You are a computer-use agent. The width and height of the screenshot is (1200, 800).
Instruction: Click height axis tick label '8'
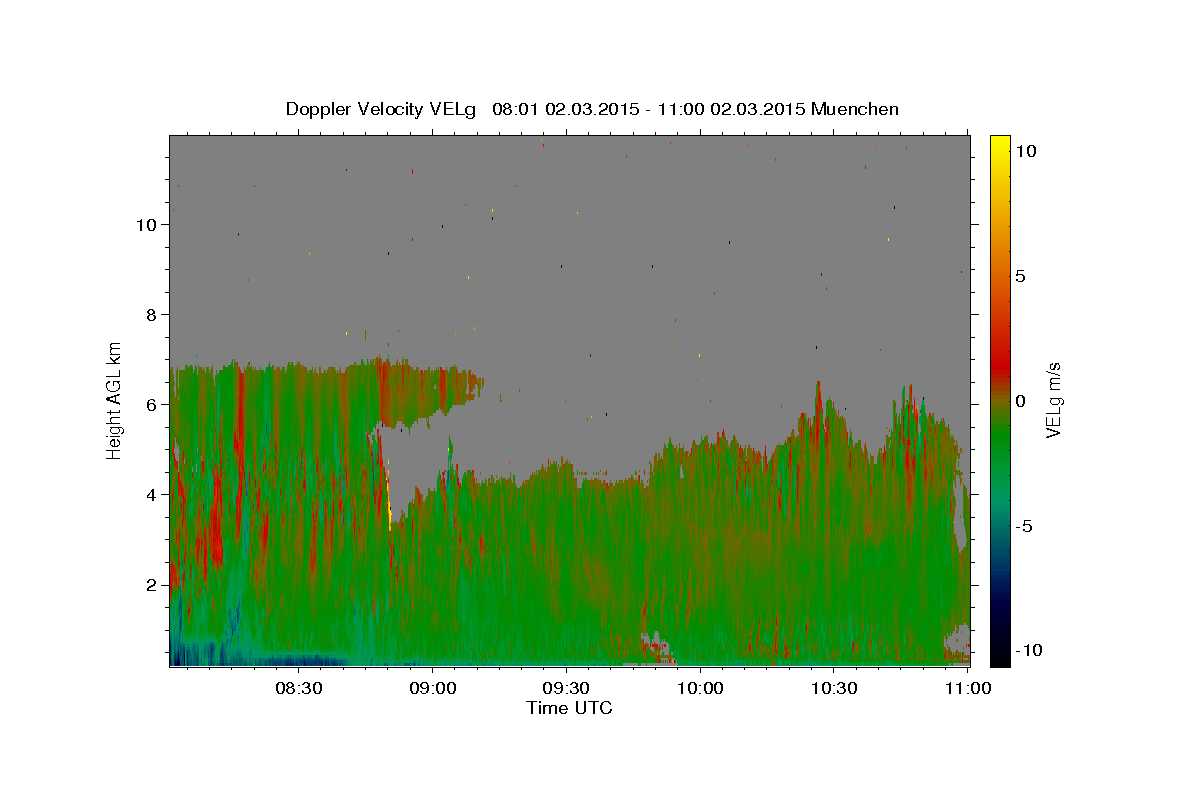152,315
